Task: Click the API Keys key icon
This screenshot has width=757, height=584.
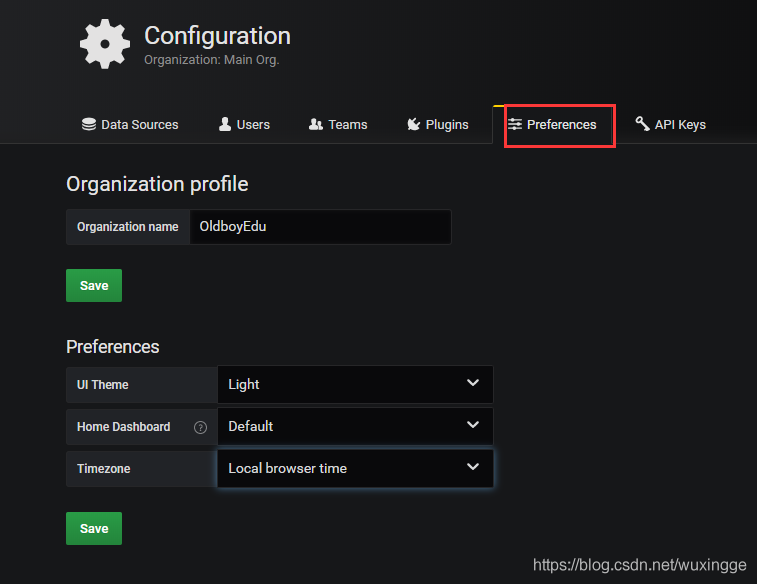Action: [x=642, y=124]
